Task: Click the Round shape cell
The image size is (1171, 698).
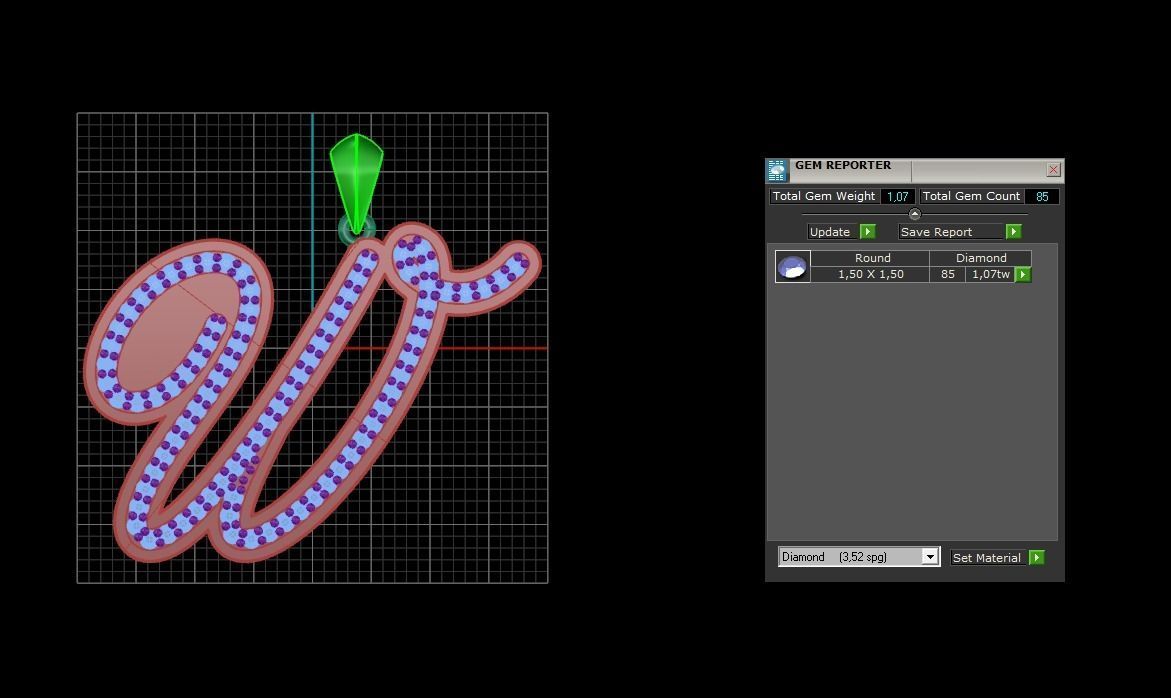Action: coord(871,258)
